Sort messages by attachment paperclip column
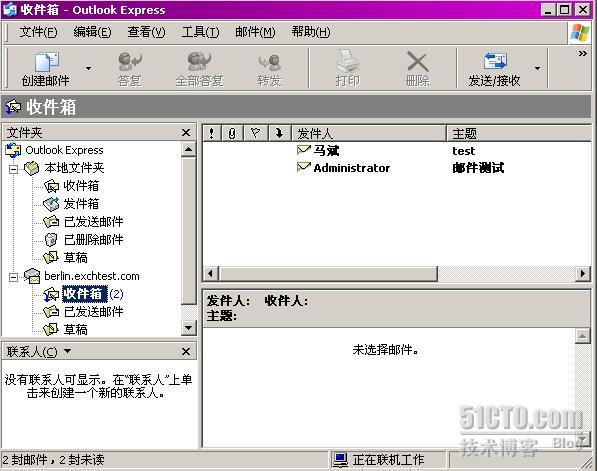The image size is (597, 471). (232, 133)
